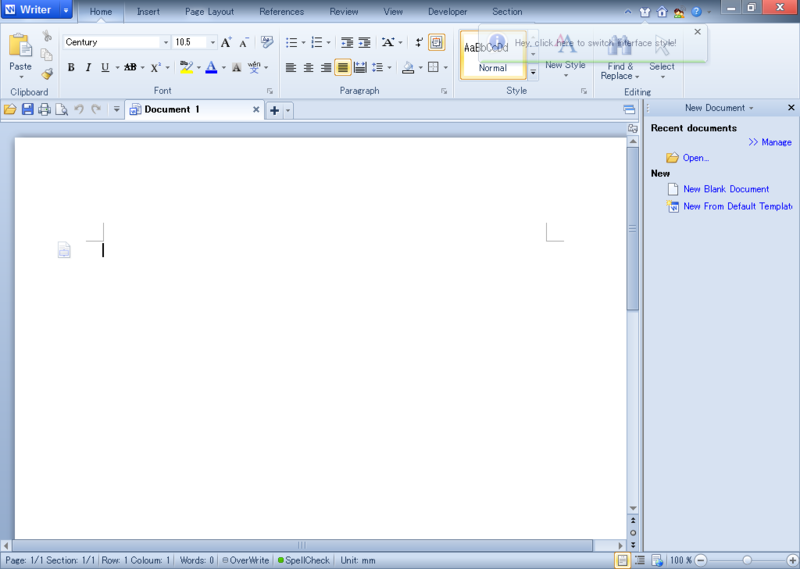Open the References tab
800x569 pixels.
[282, 11]
